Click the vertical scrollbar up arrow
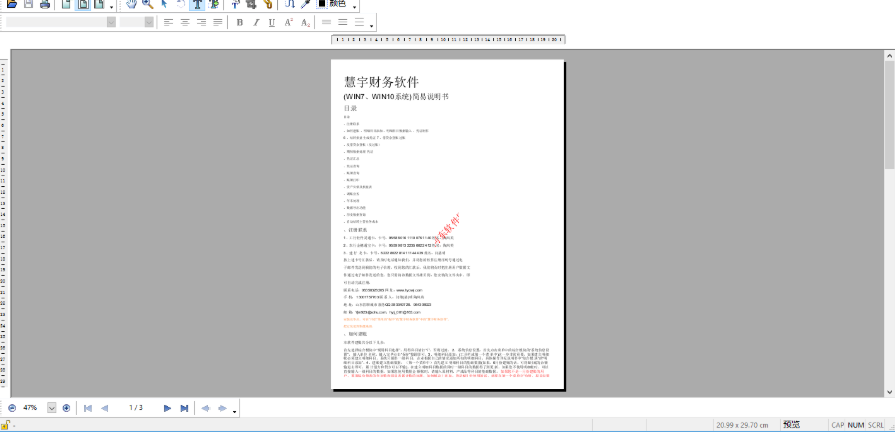 (x=889, y=55)
